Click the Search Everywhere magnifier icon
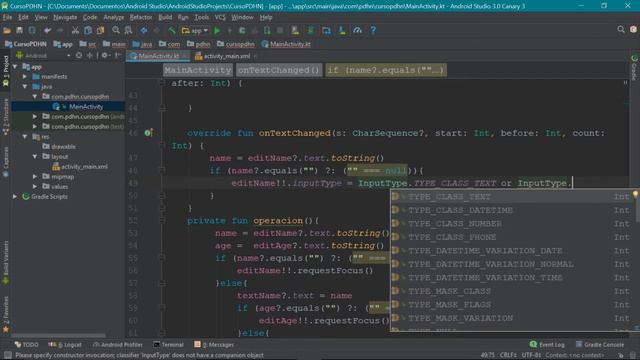Screen dimensions: 640x360 tap(621, 30)
